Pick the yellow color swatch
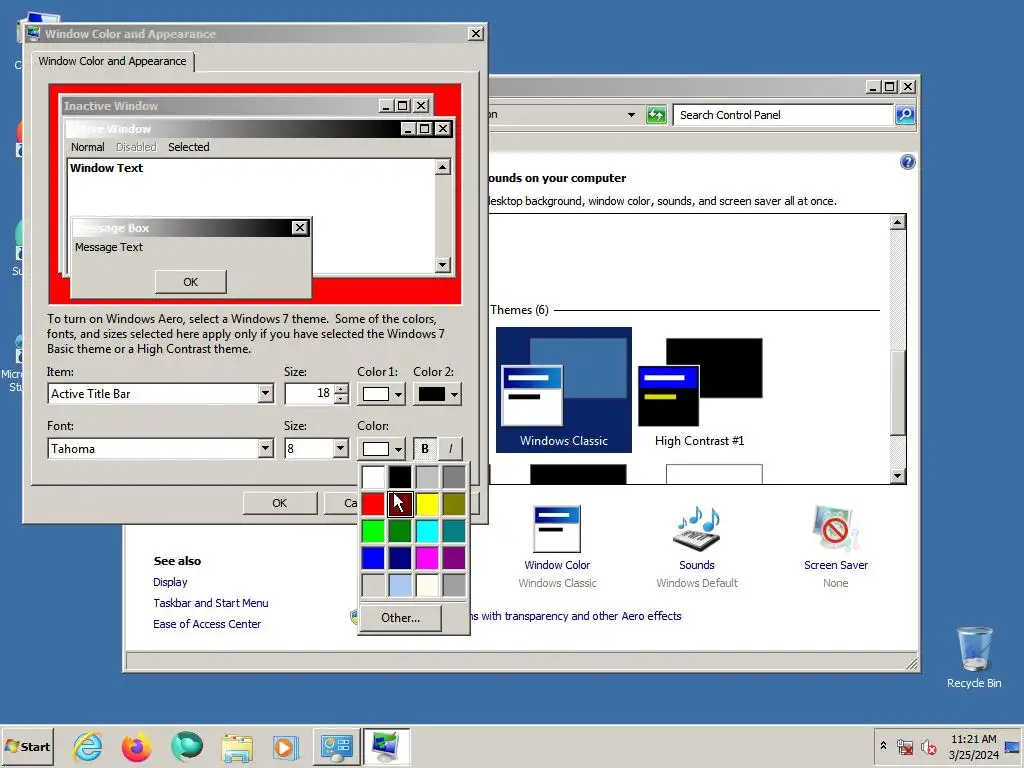The height and width of the screenshot is (768, 1024). pyautogui.click(x=427, y=504)
